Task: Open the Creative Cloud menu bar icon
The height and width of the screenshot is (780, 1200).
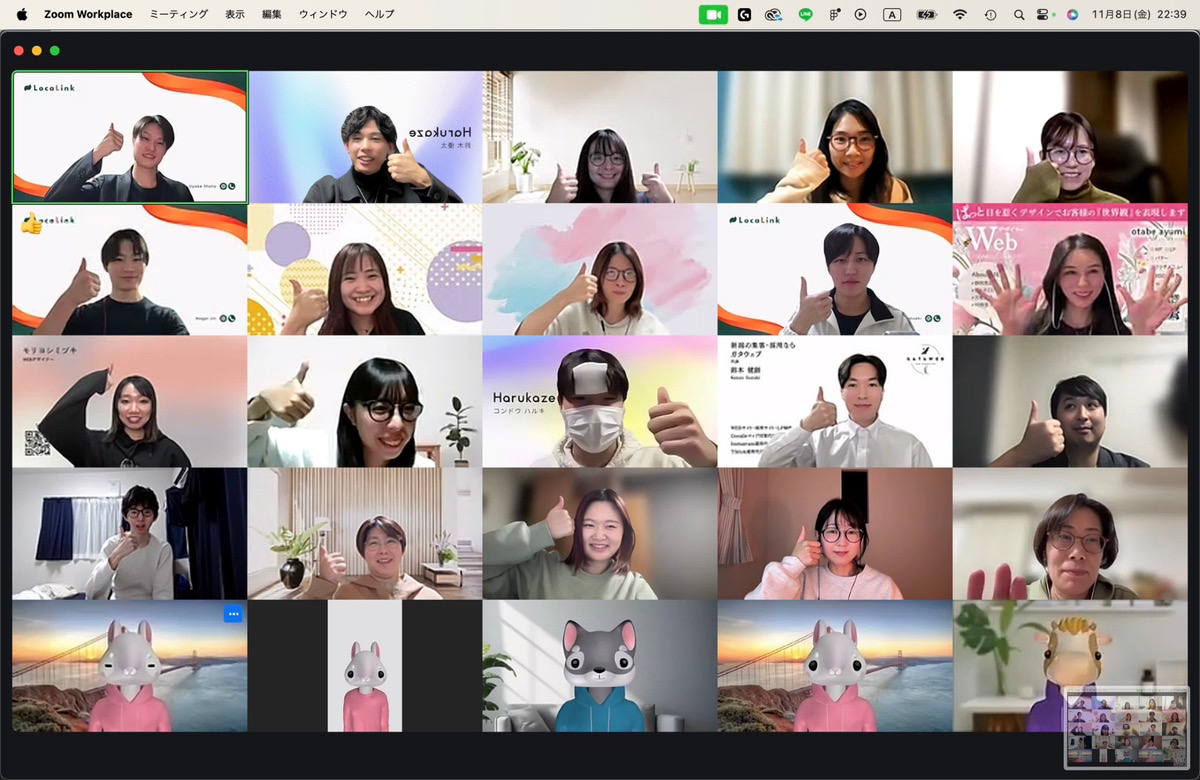Action: (x=773, y=14)
